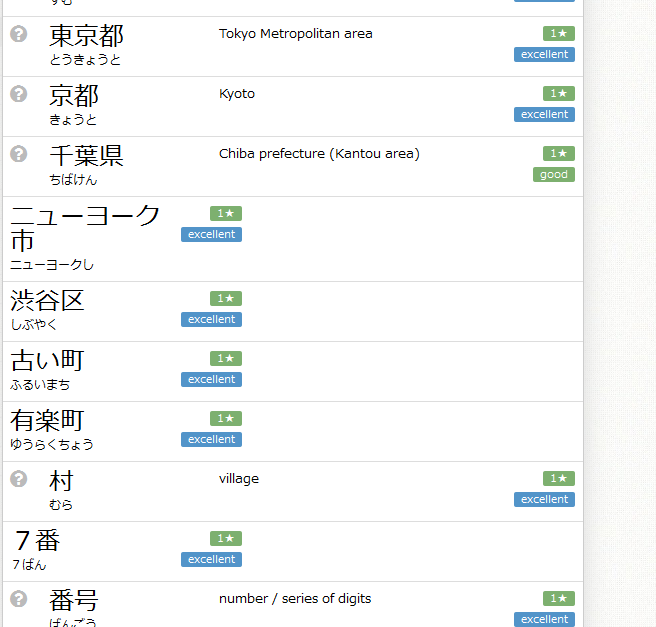Click the excellent badge for ニューヨーク市

211,235
